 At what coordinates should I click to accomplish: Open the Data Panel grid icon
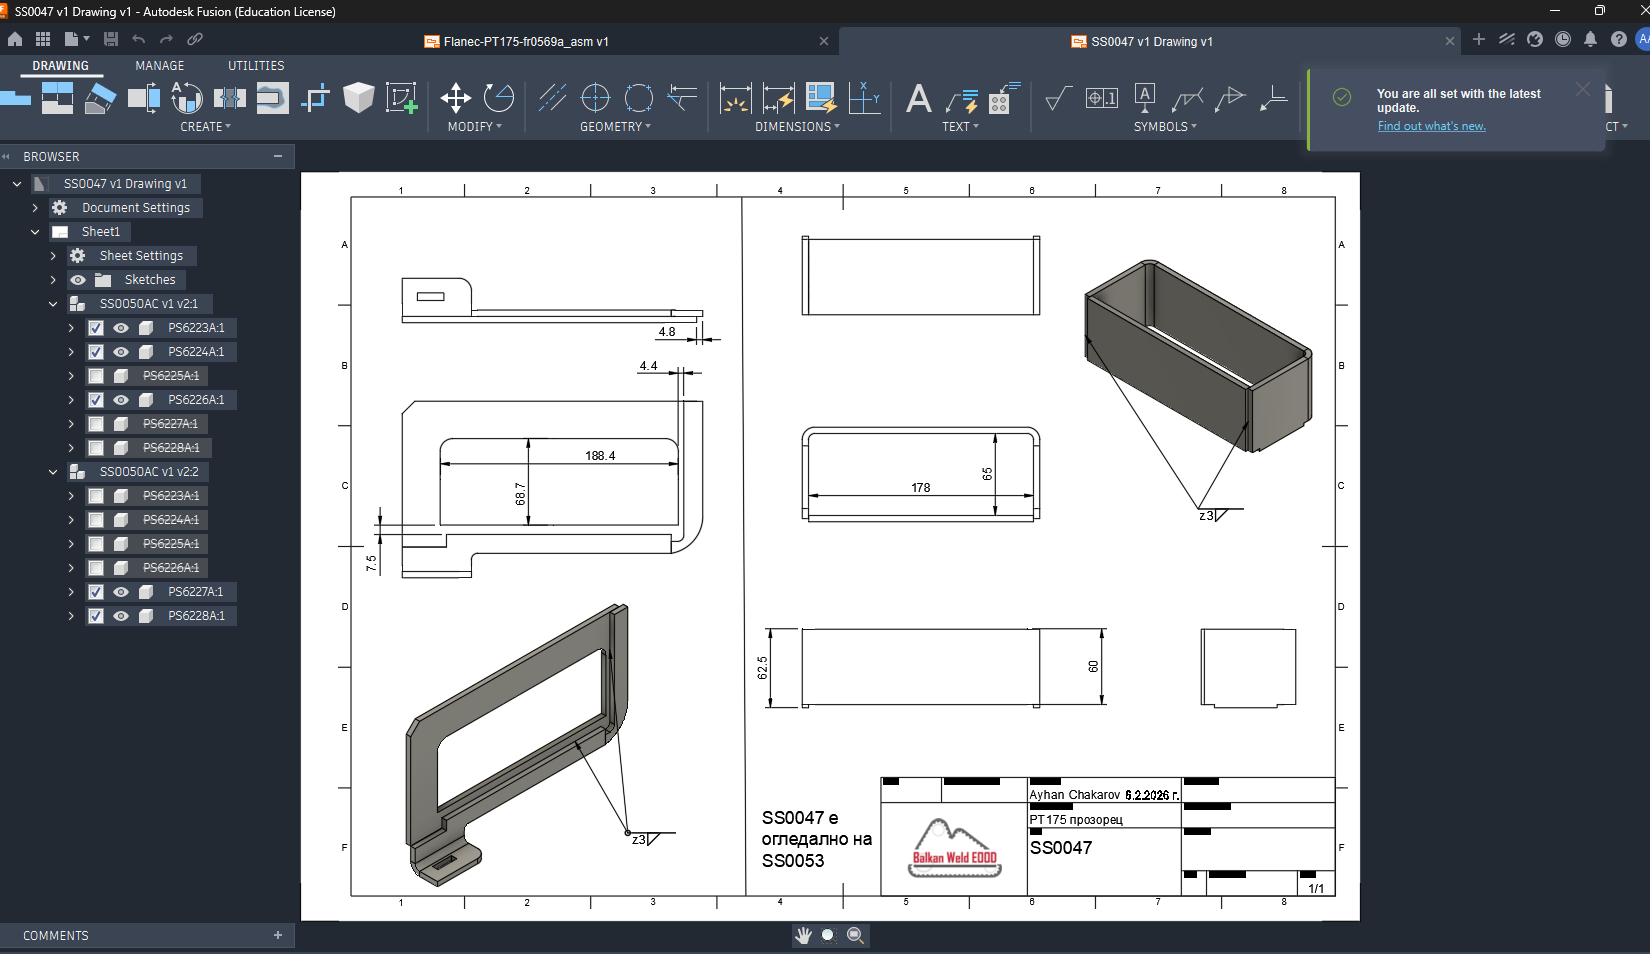[43, 39]
